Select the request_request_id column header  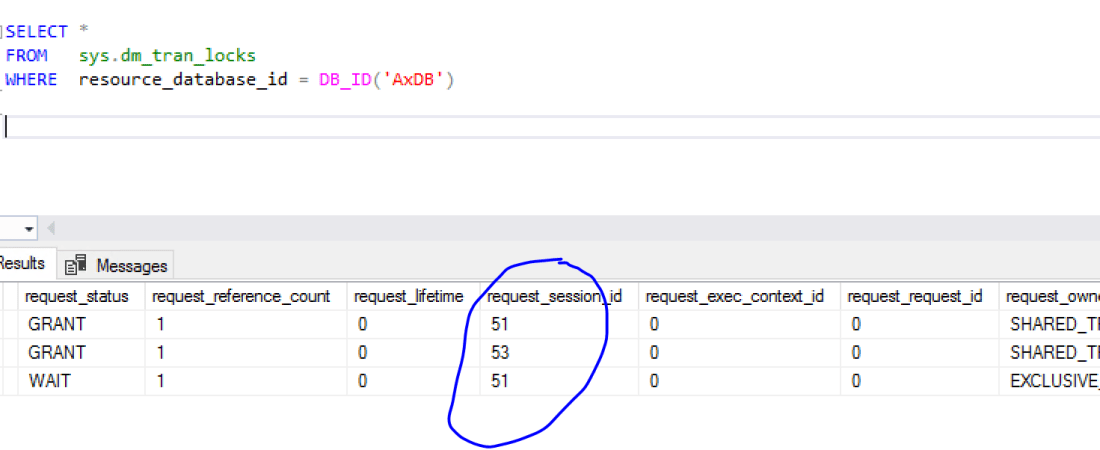coord(915,296)
